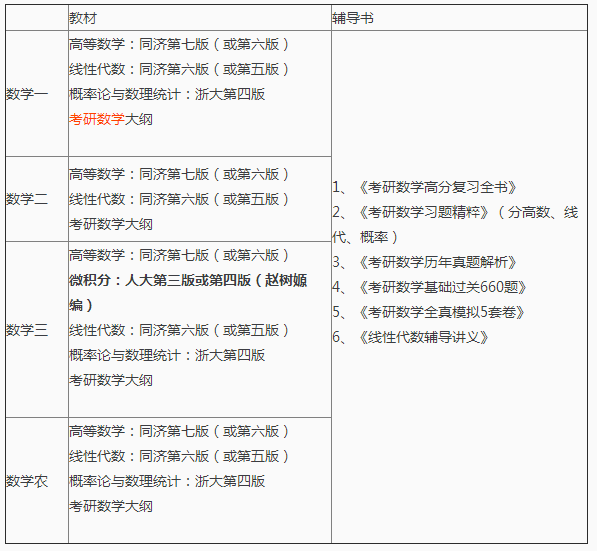Click the bold "微积分：人大第三版或第四版" line

(x=188, y=293)
